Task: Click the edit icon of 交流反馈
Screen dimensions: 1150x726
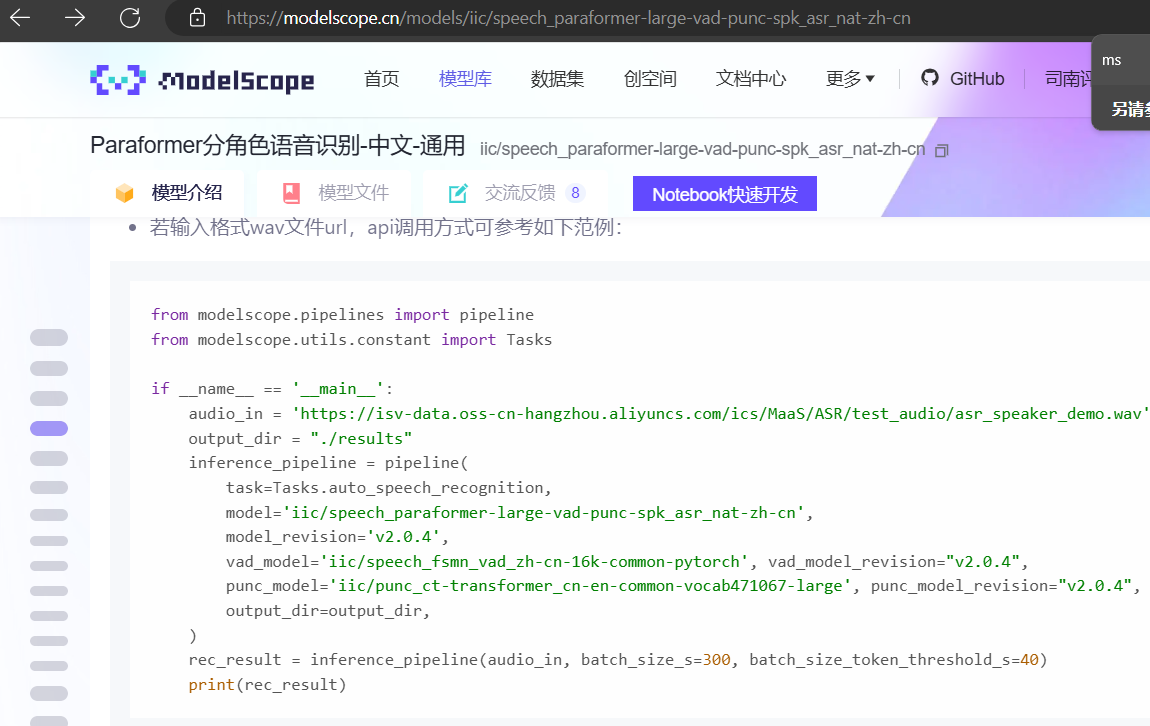Action: pos(458,193)
